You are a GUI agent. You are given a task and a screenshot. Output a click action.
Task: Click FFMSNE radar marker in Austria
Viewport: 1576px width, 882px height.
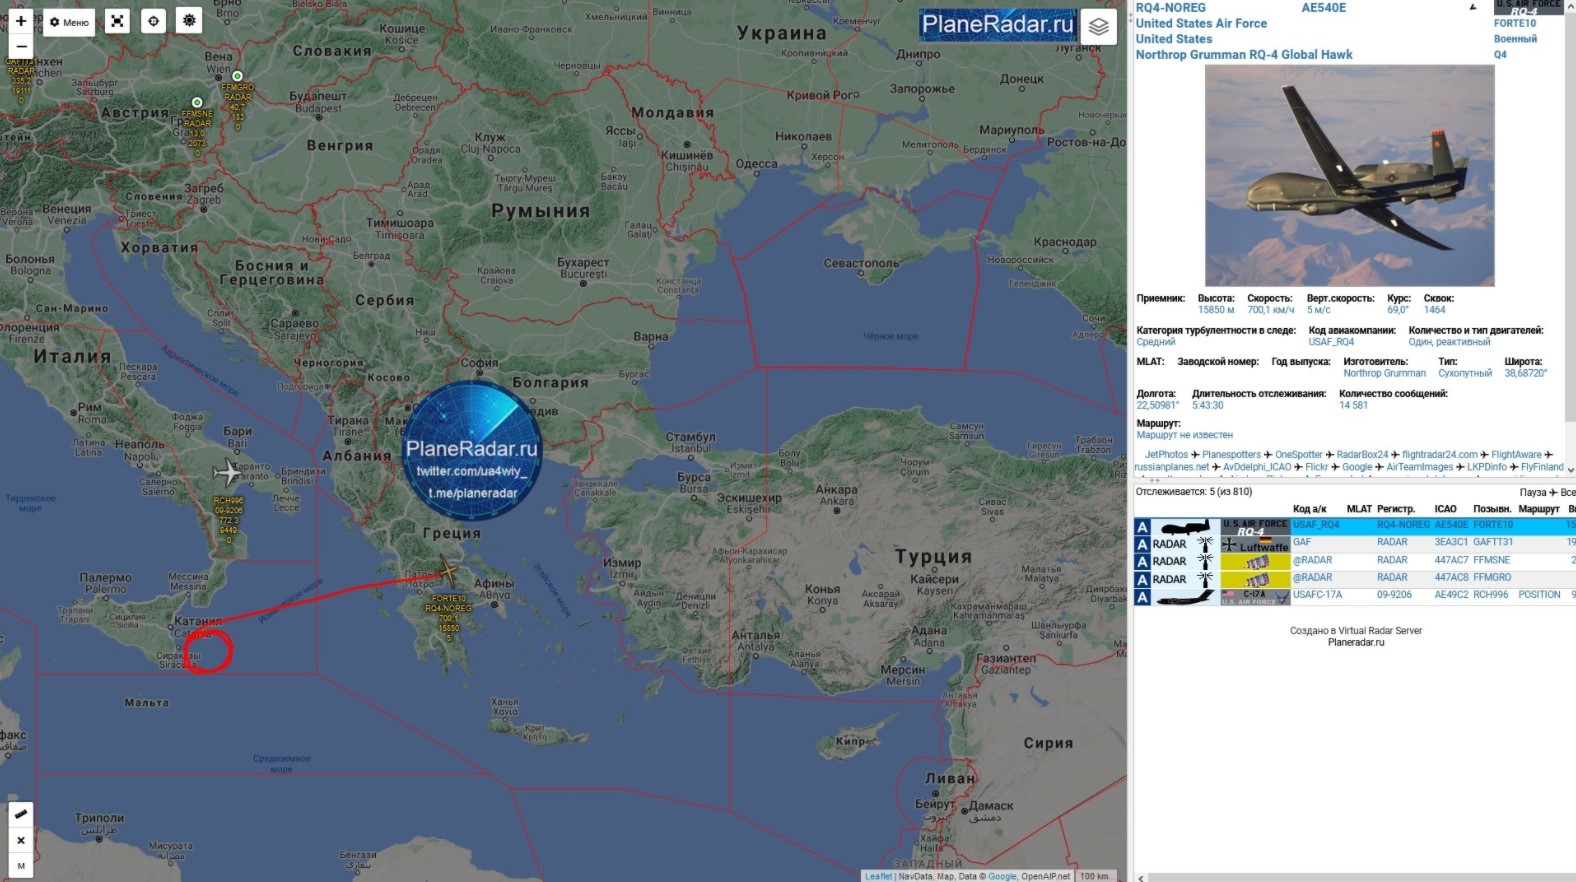197,102
